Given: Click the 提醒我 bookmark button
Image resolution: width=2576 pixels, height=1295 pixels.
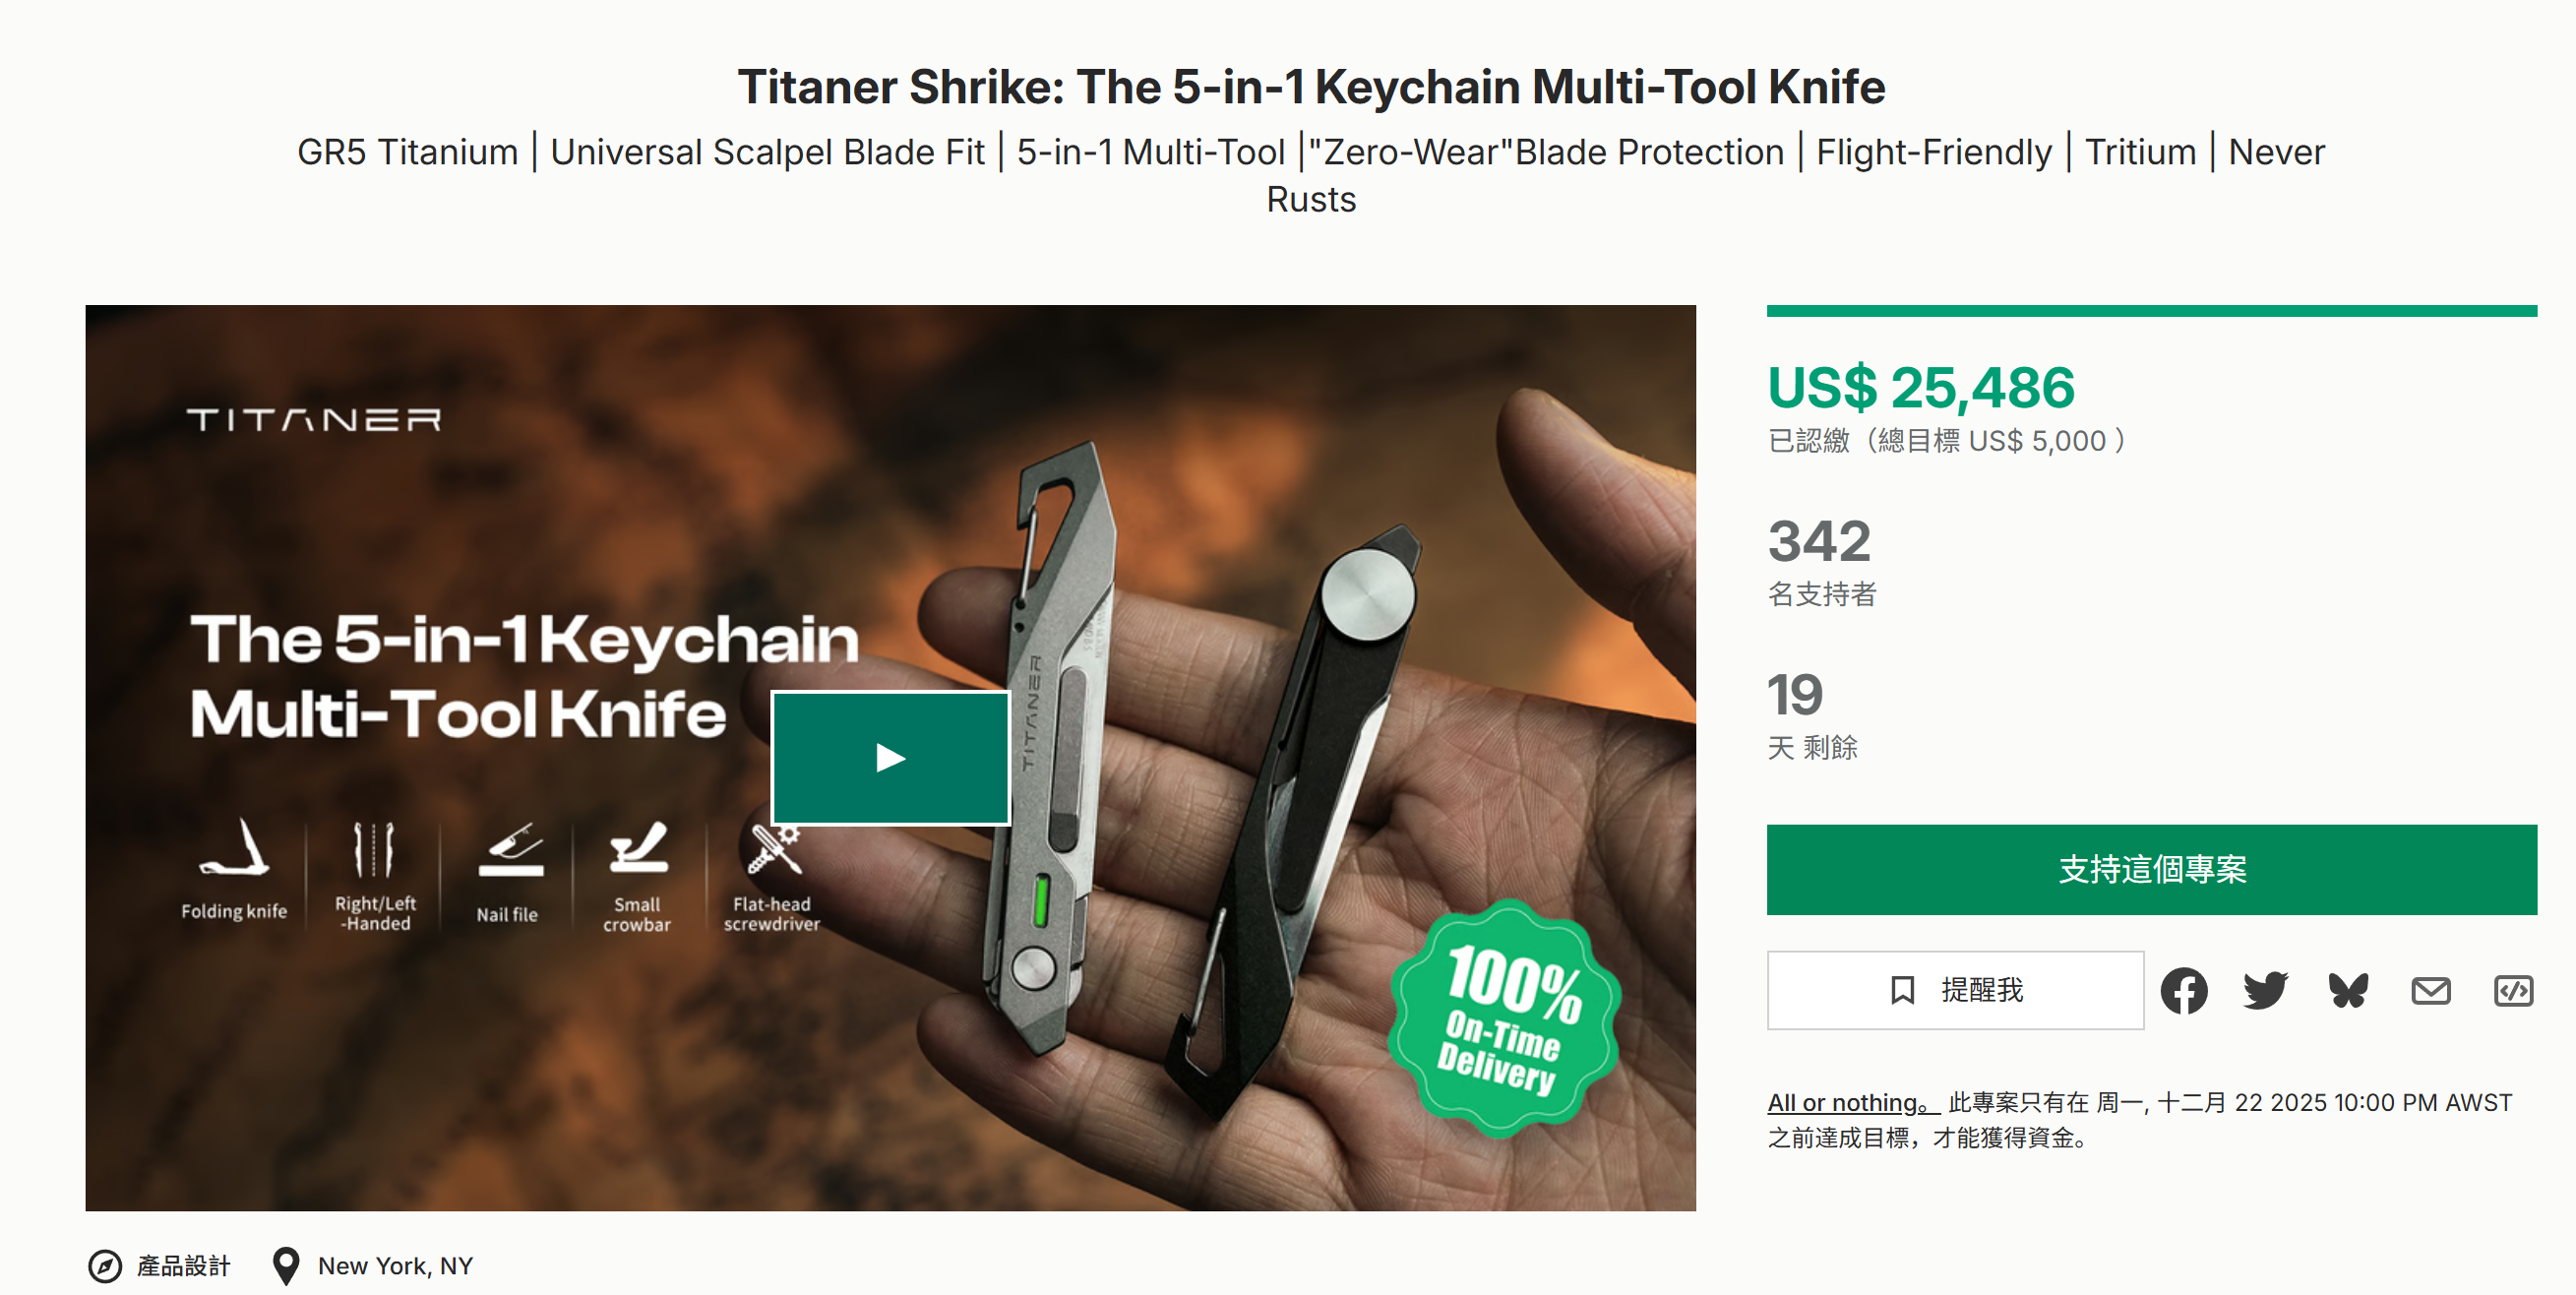Looking at the screenshot, I should tap(1955, 990).
